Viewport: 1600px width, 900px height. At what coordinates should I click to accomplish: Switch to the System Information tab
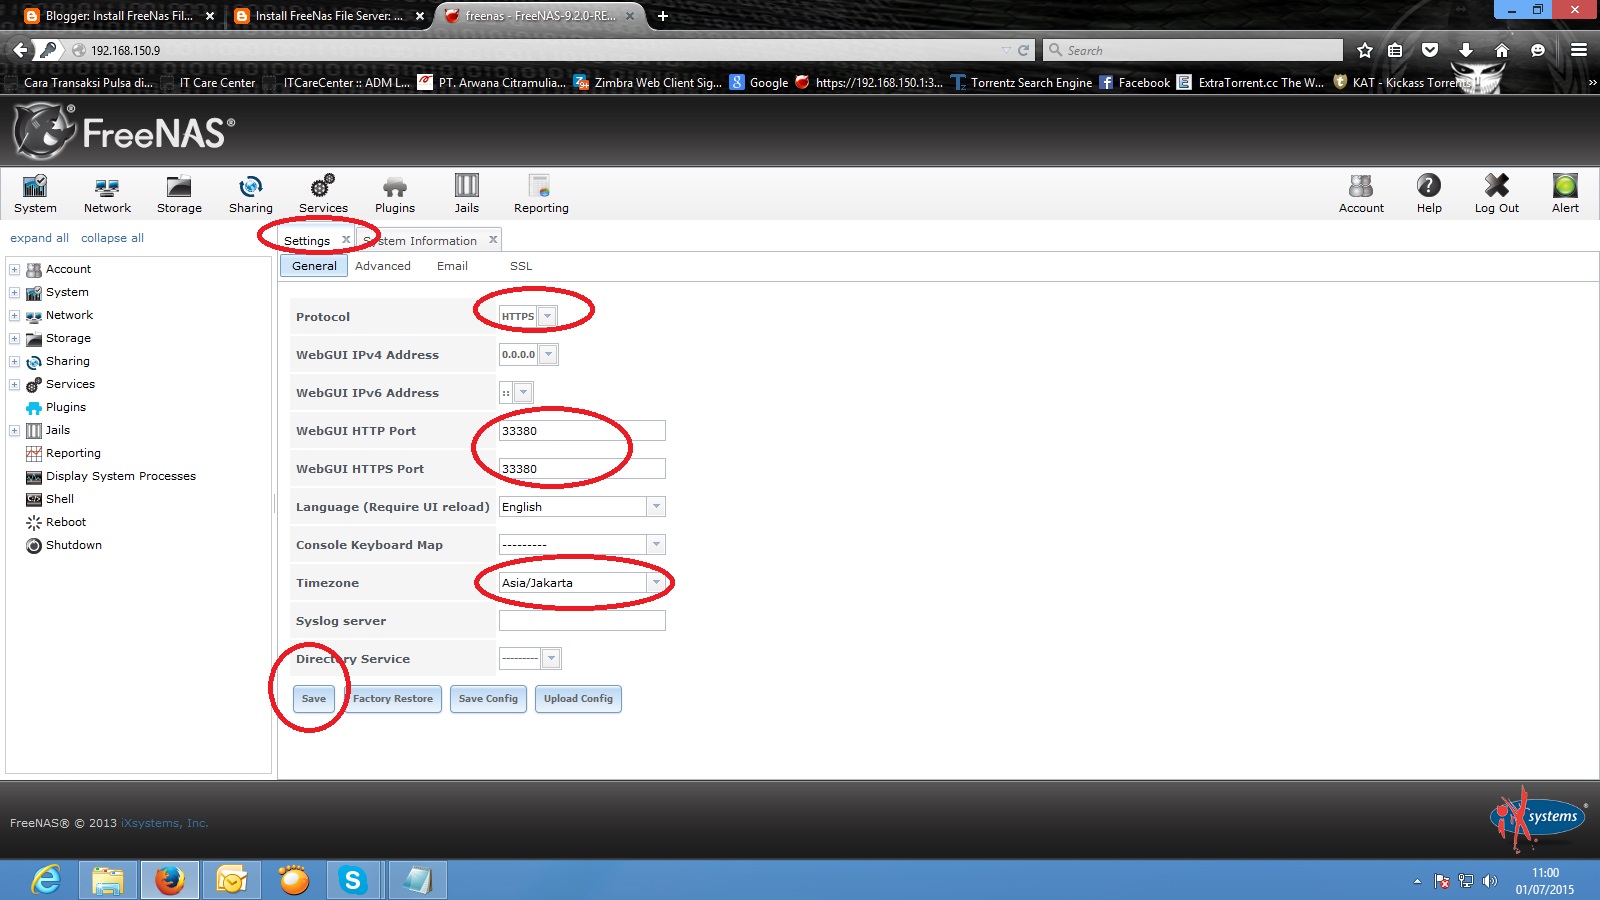click(x=429, y=240)
